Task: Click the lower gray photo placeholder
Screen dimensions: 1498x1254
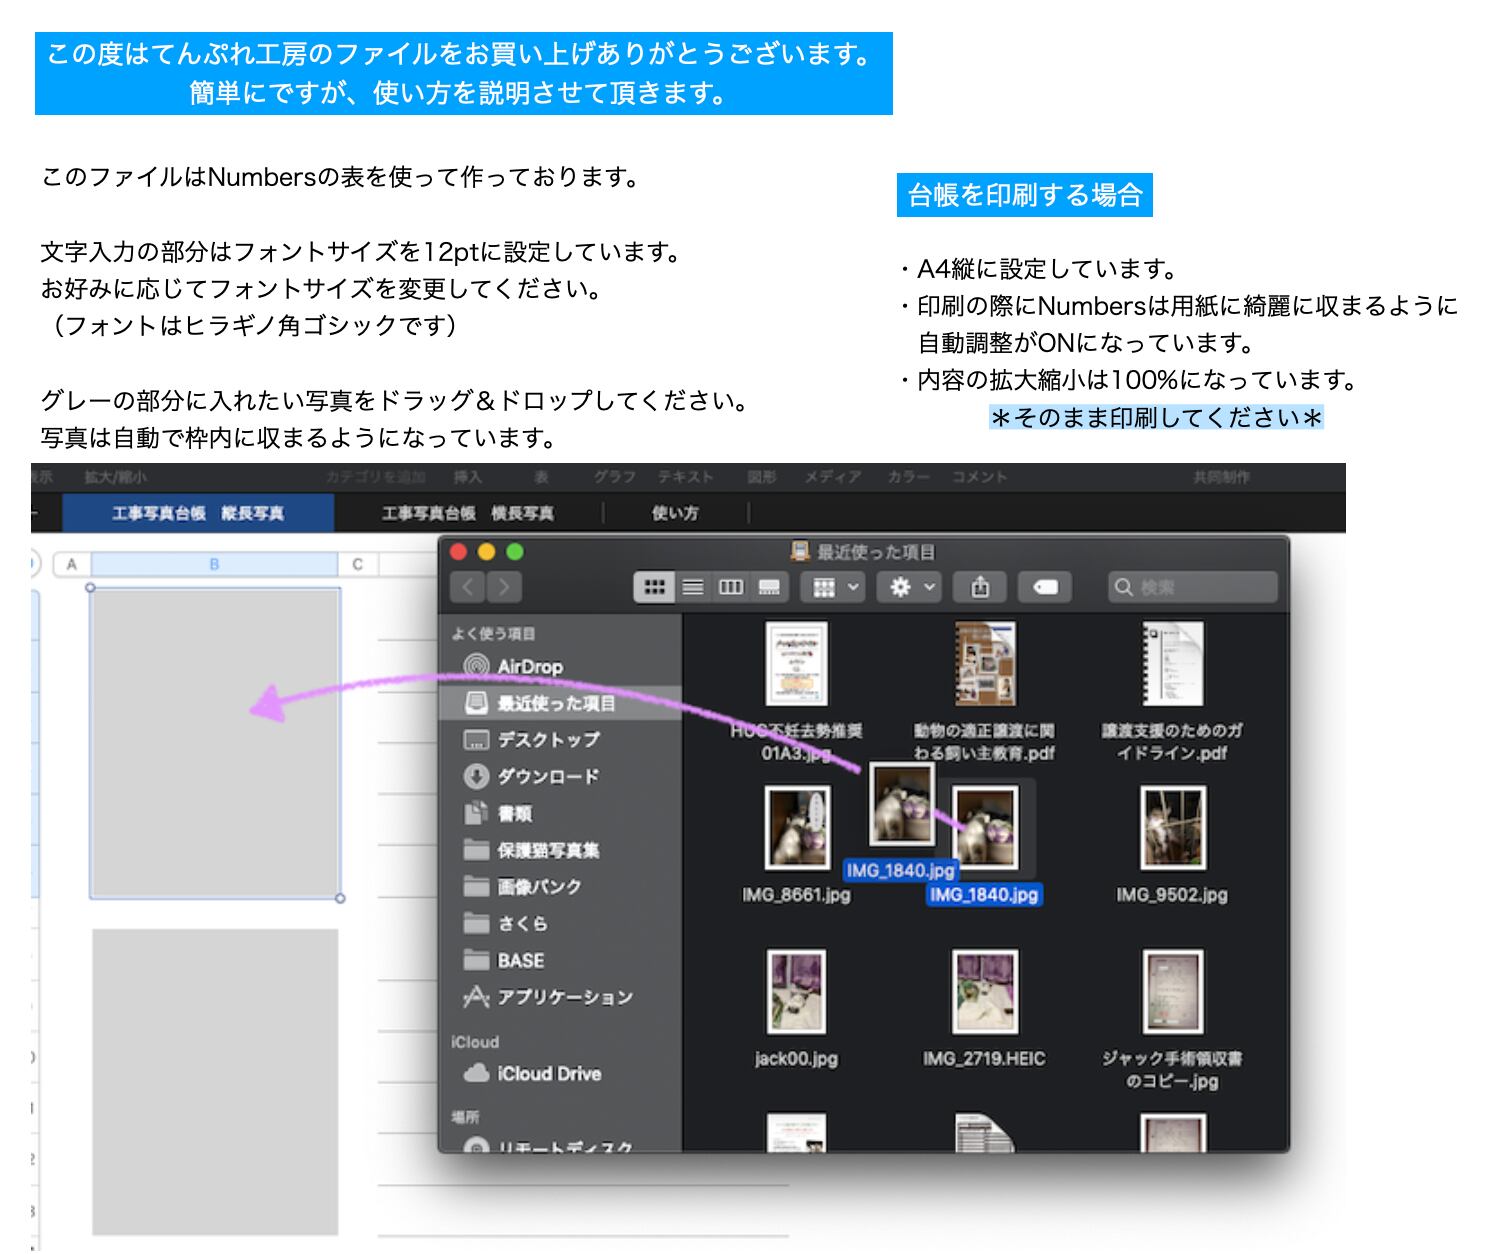Action: [215, 1082]
